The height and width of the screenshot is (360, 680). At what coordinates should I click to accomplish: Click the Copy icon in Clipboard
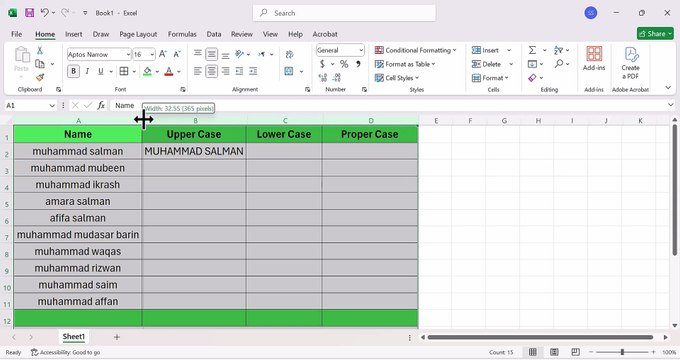(x=39, y=64)
